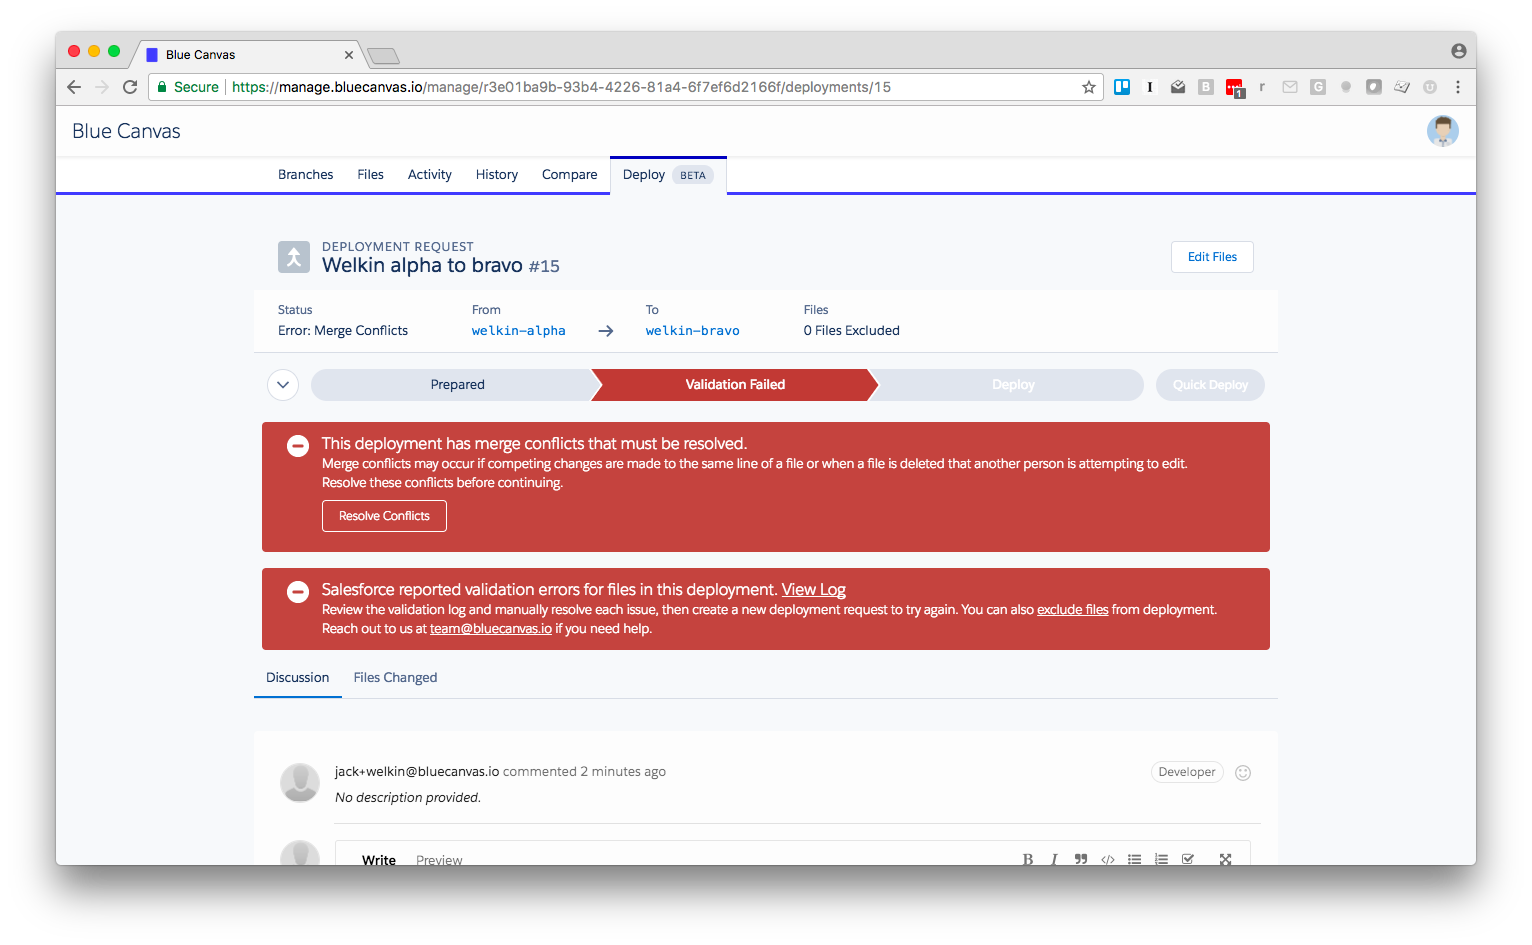Click the browser address bar URL
This screenshot has width=1532, height=945.
pos(561,87)
